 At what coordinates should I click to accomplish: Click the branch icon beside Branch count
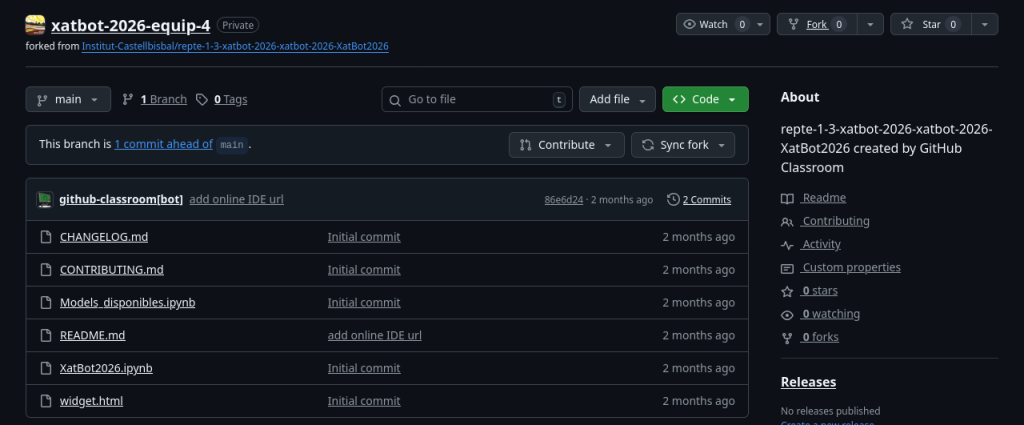pos(128,99)
